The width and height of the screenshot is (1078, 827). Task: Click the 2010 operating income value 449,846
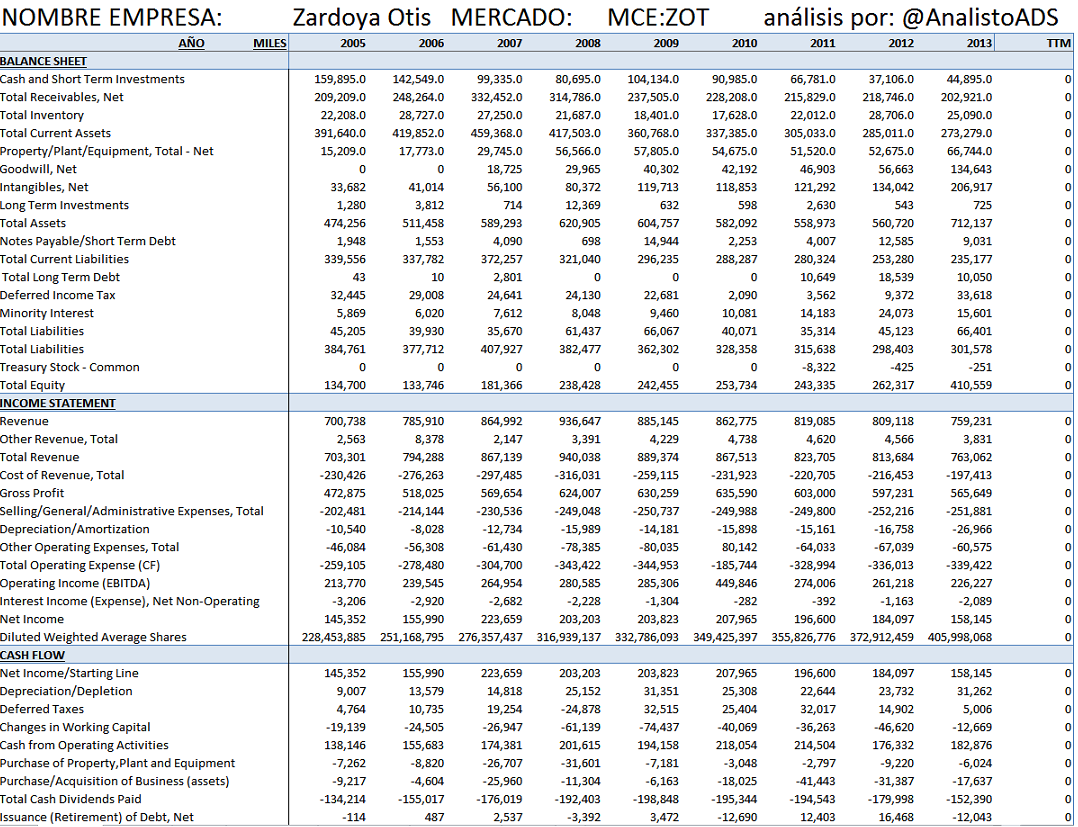(736, 583)
